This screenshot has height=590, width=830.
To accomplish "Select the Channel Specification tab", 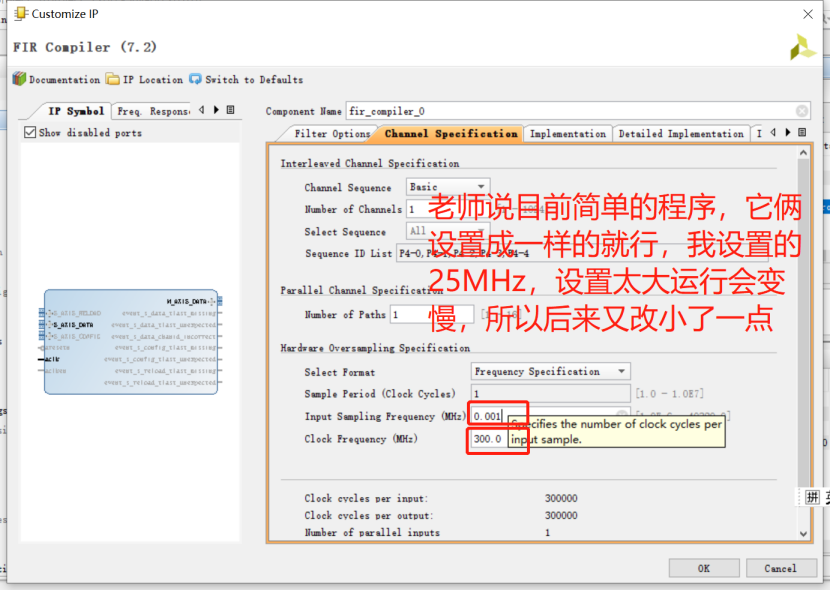I will [450, 133].
